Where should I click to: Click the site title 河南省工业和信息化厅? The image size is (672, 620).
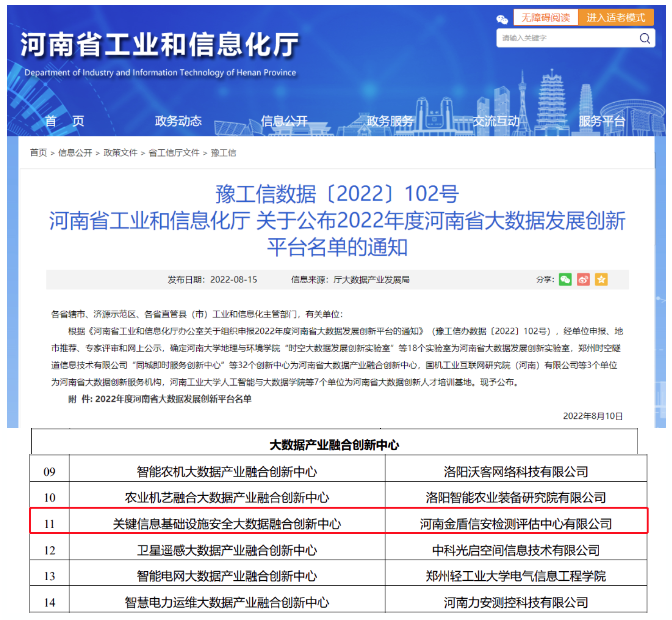pyautogui.click(x=159, y=44)
